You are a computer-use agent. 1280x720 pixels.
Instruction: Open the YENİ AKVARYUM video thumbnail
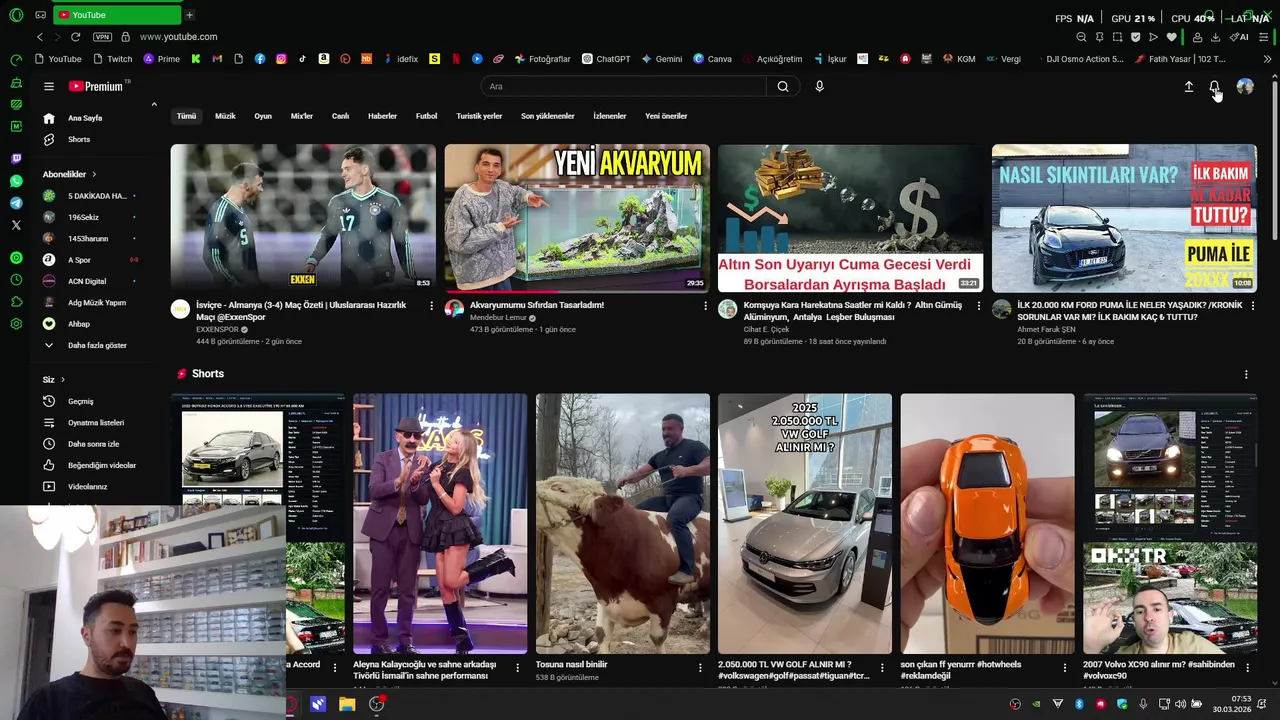[x=577, y=218]
